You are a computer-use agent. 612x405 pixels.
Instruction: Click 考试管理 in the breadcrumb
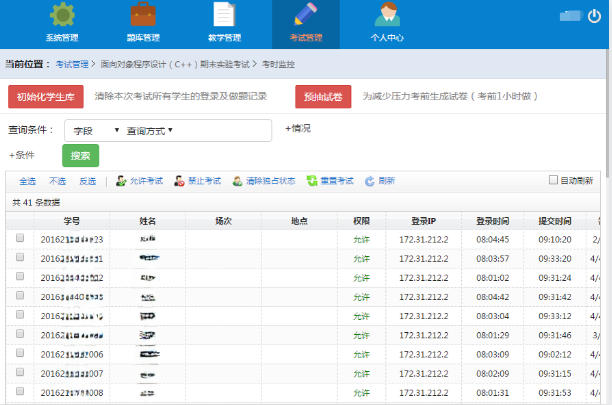click(x=71, y=63)
